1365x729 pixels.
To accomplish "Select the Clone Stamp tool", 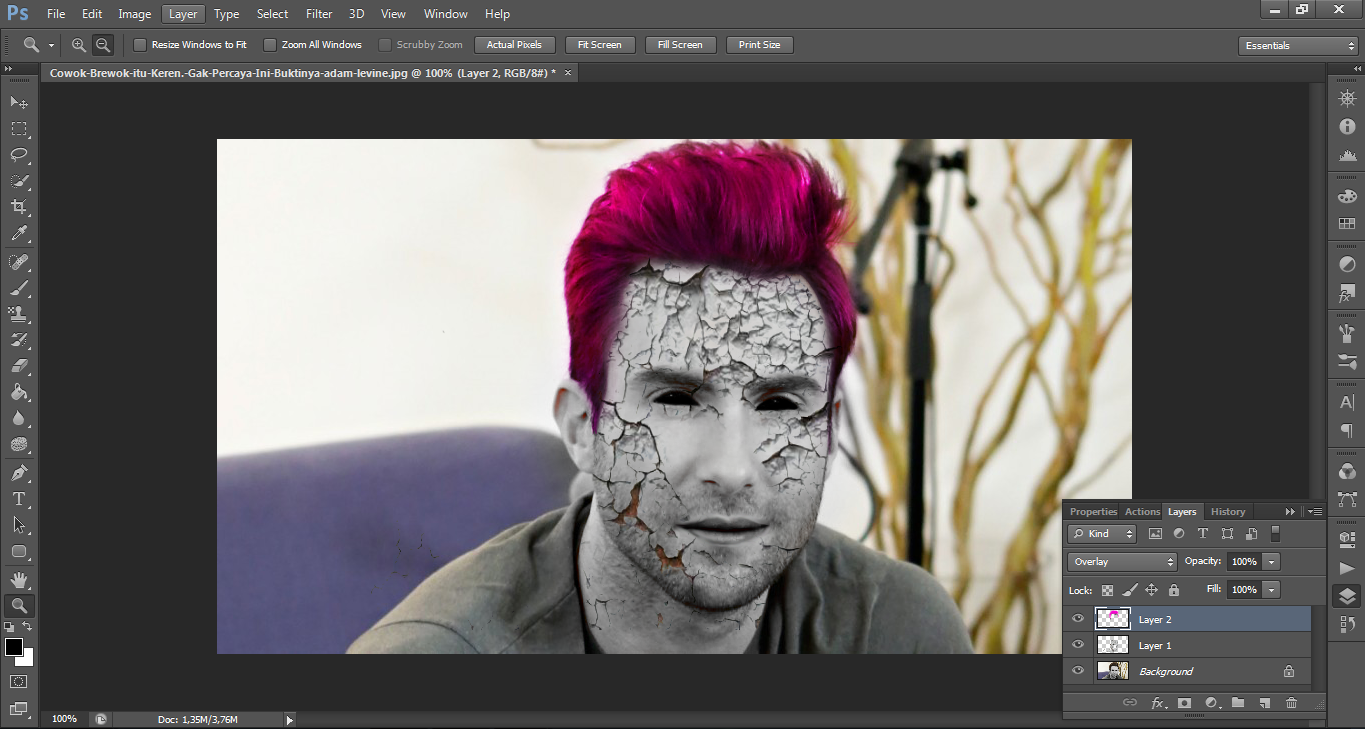I will (19, 314).
